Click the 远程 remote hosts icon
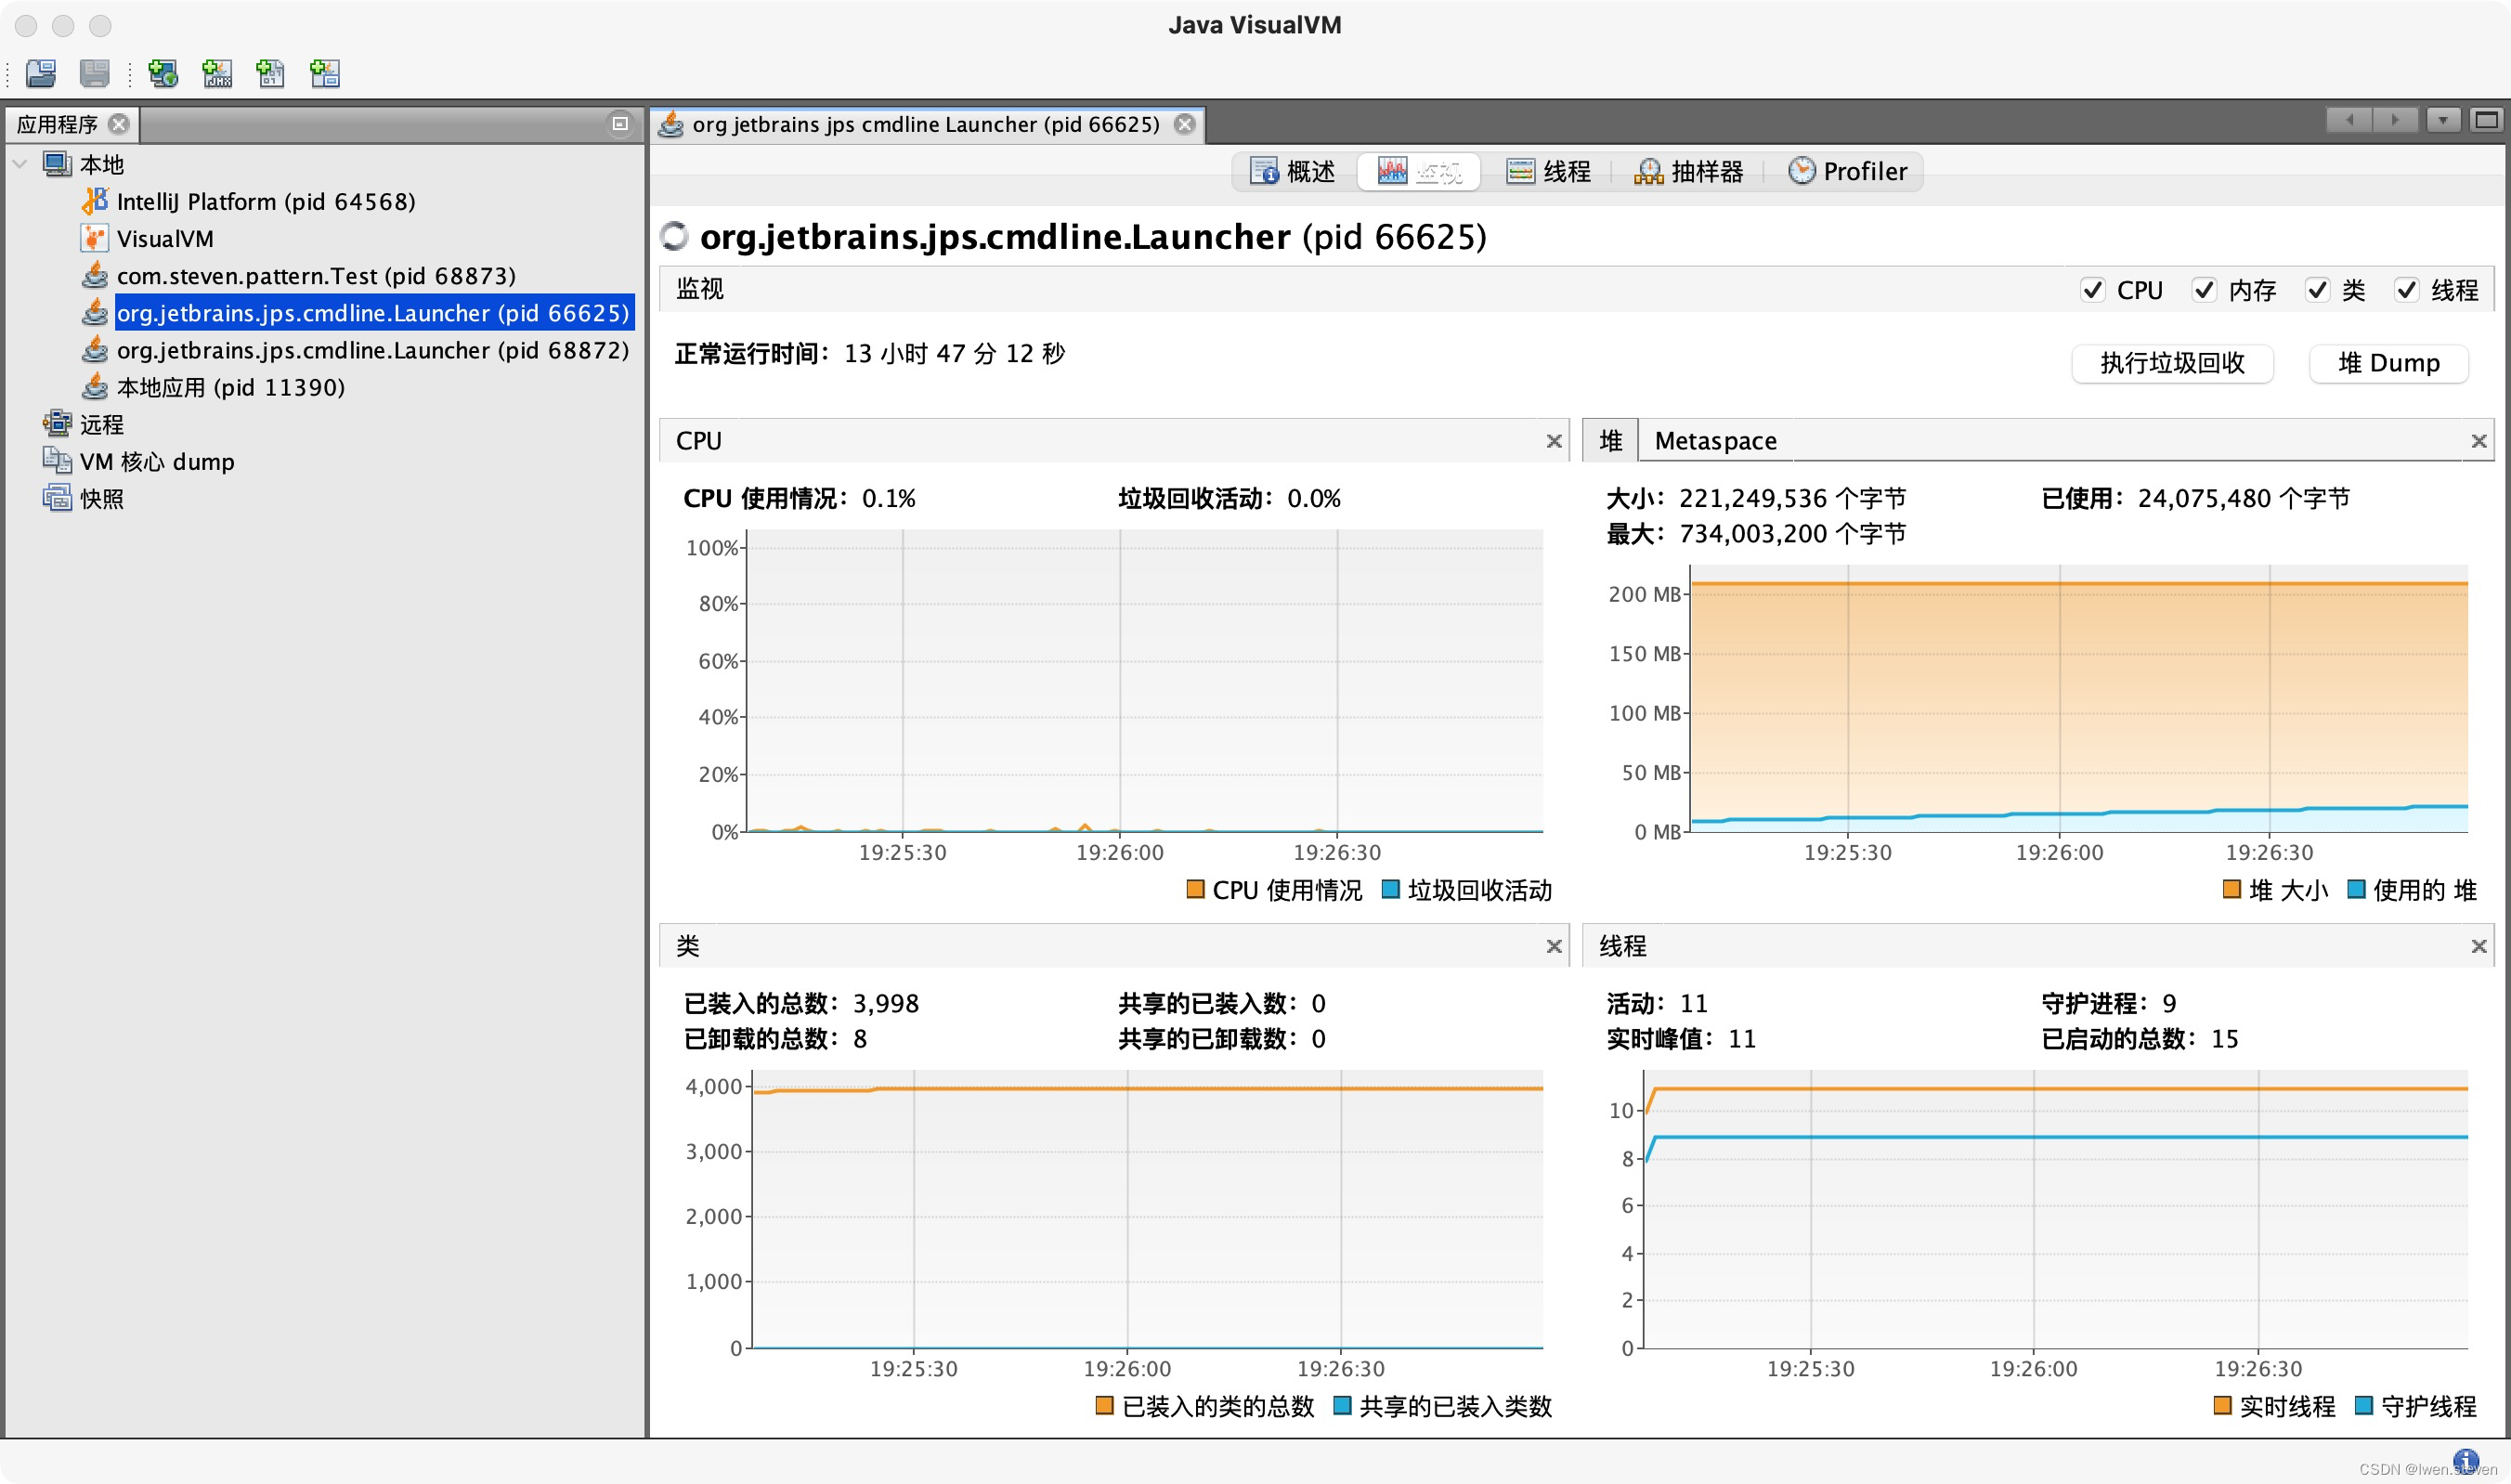This screenshot has height=1484, width=2511. [x=57, y=424]
